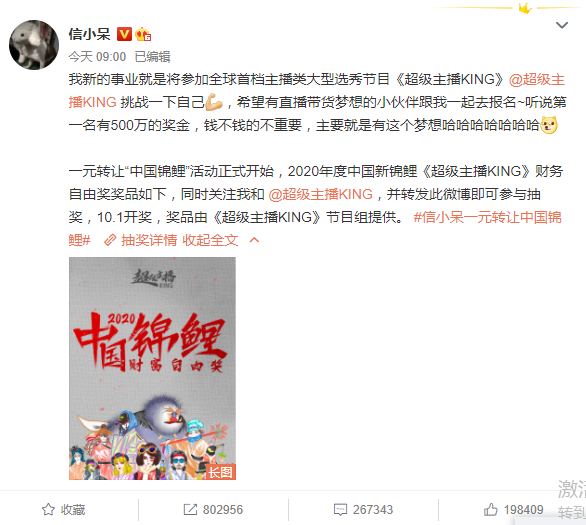This screenshot has width=586, height=525.
Task: Open the #信小呆一元转让中国锦鲤# hashtag topic
Action: pyautogui.click(x=315, y=228)
